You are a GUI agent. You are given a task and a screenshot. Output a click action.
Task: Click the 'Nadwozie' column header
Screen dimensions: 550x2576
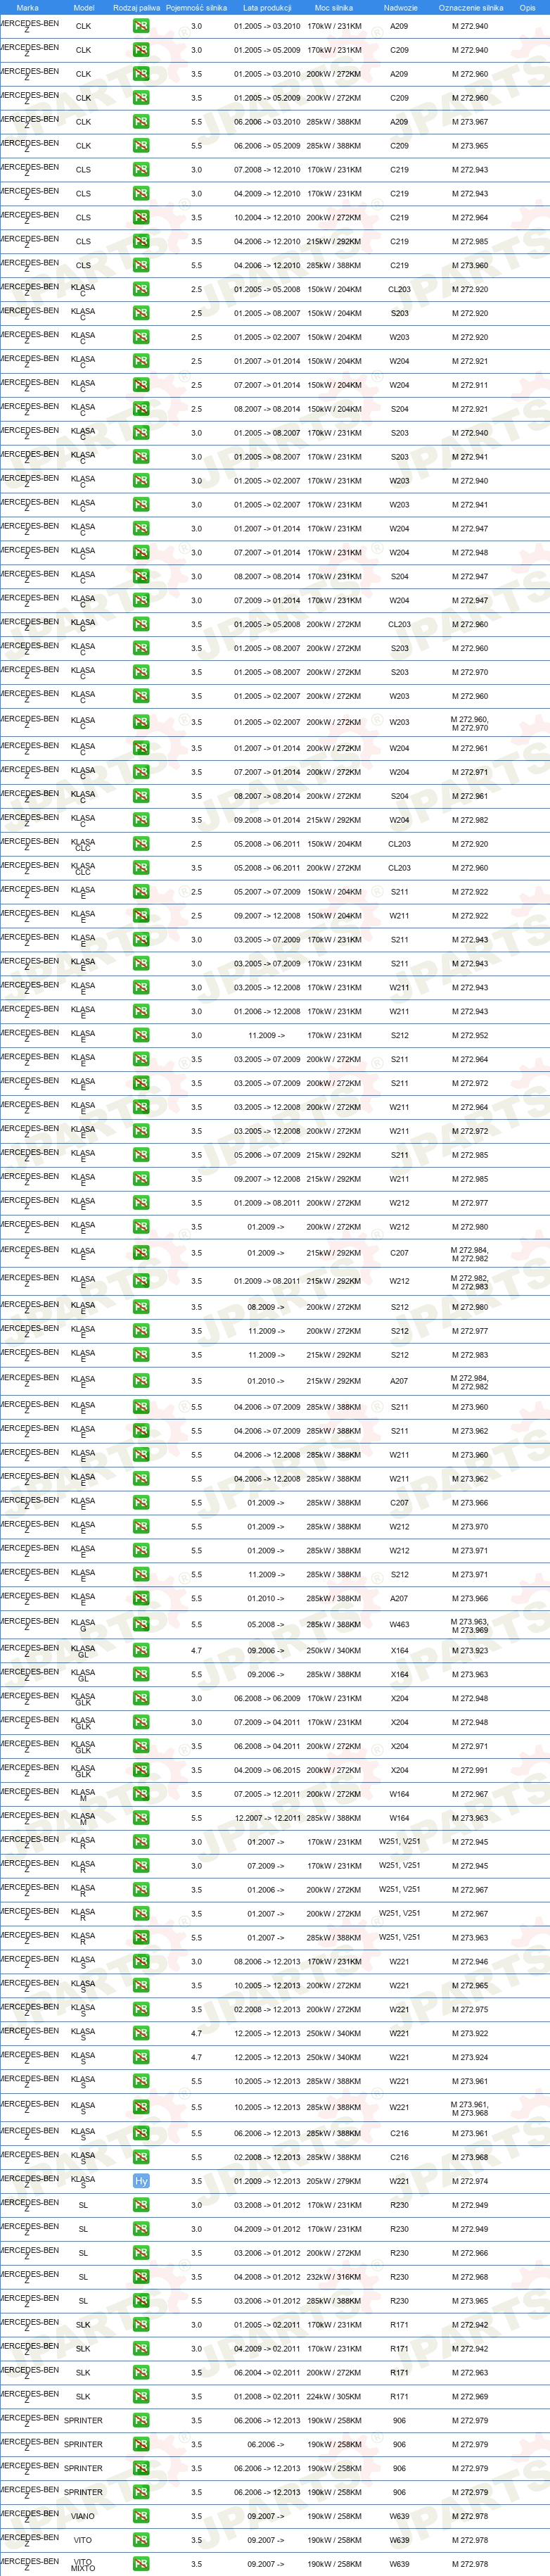(x=401, y=7)
